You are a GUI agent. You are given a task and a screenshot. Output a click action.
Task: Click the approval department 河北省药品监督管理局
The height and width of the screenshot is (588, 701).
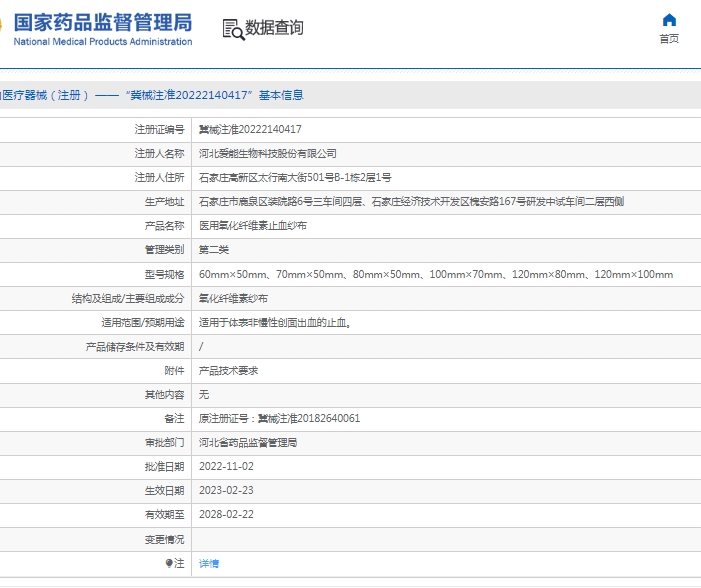point(248,443)
